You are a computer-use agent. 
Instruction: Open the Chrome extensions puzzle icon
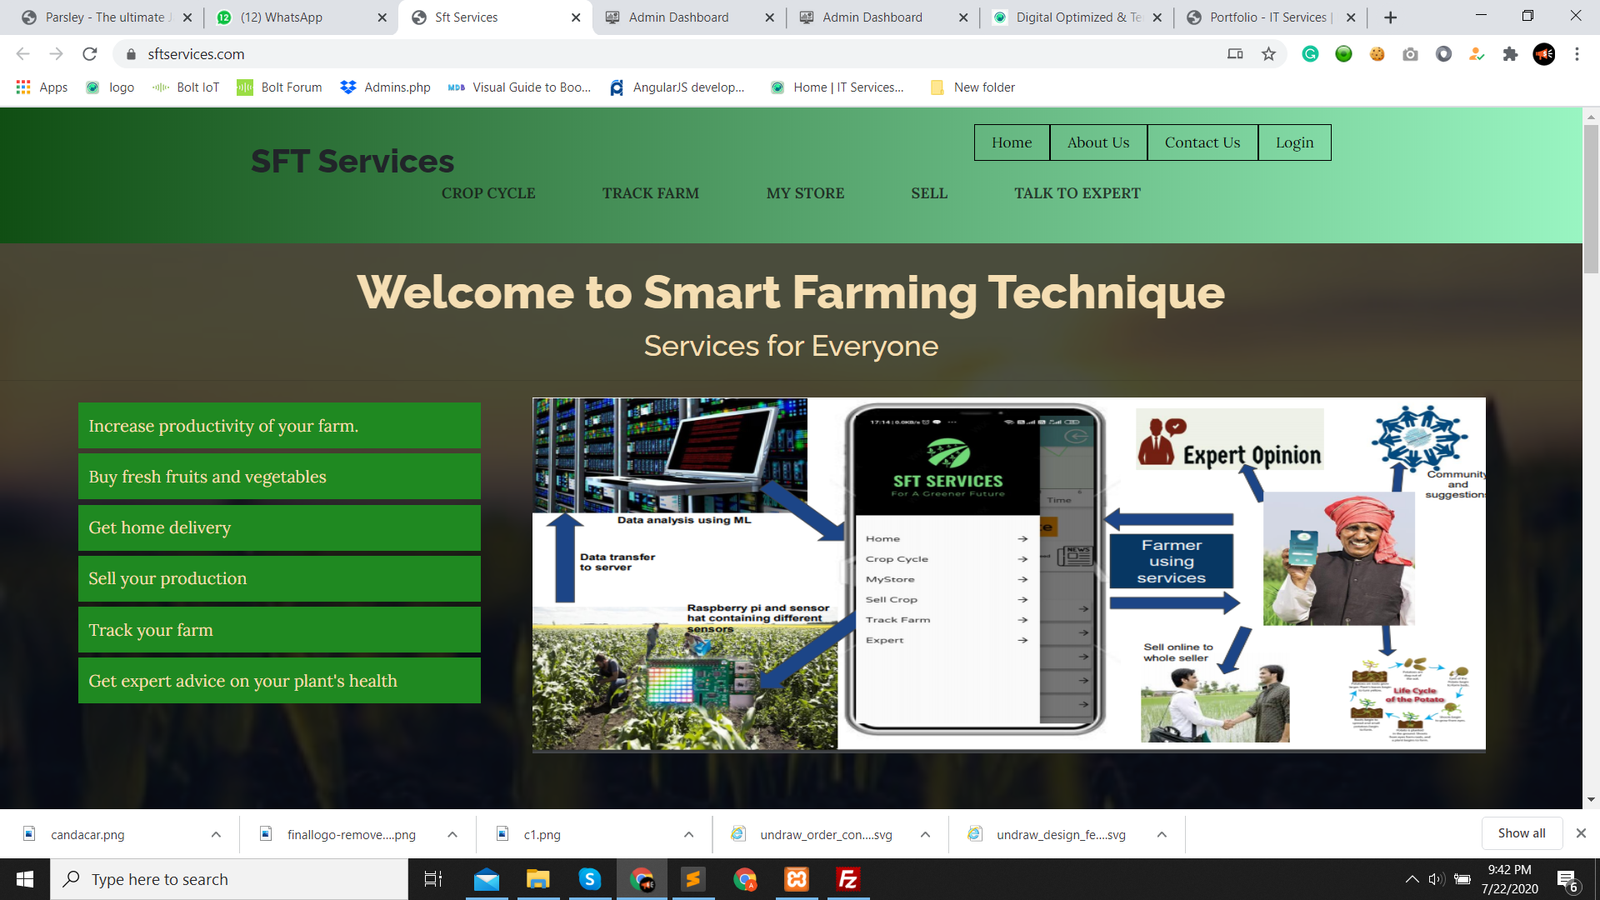click(x=1510, y=54)
